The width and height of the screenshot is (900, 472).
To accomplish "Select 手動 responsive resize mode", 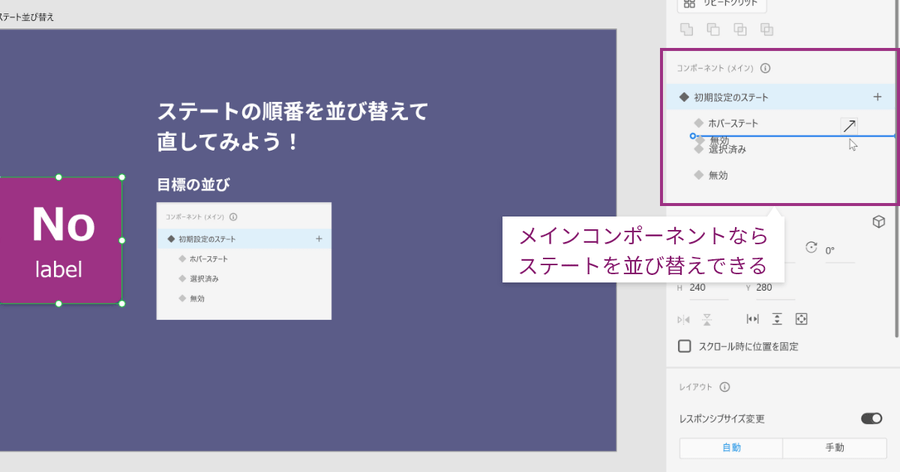I will click(835, 448).
